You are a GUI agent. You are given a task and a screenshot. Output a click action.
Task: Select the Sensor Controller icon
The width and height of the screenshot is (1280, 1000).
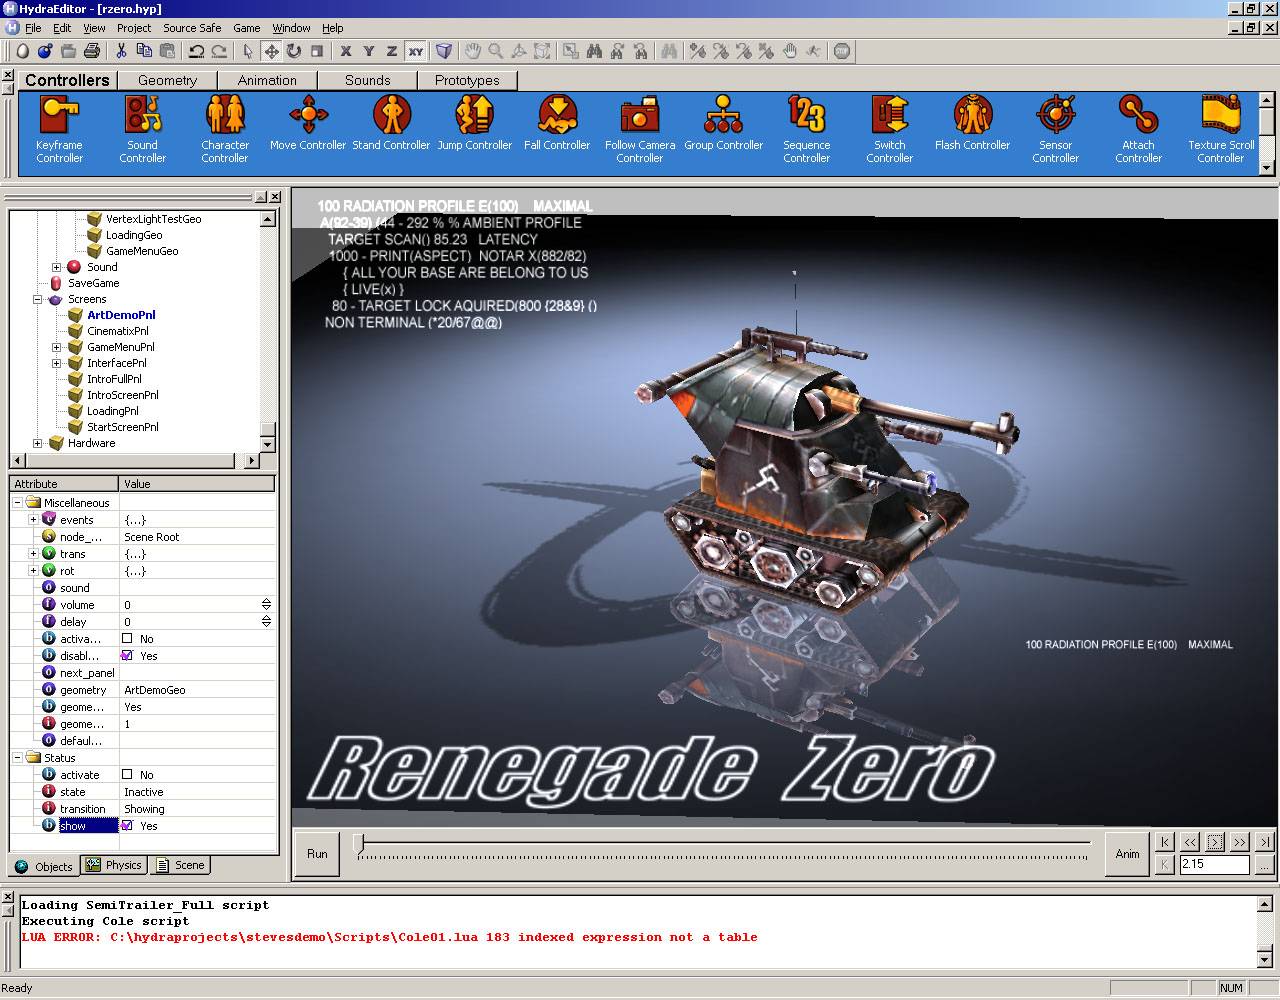coord(1055,116)
